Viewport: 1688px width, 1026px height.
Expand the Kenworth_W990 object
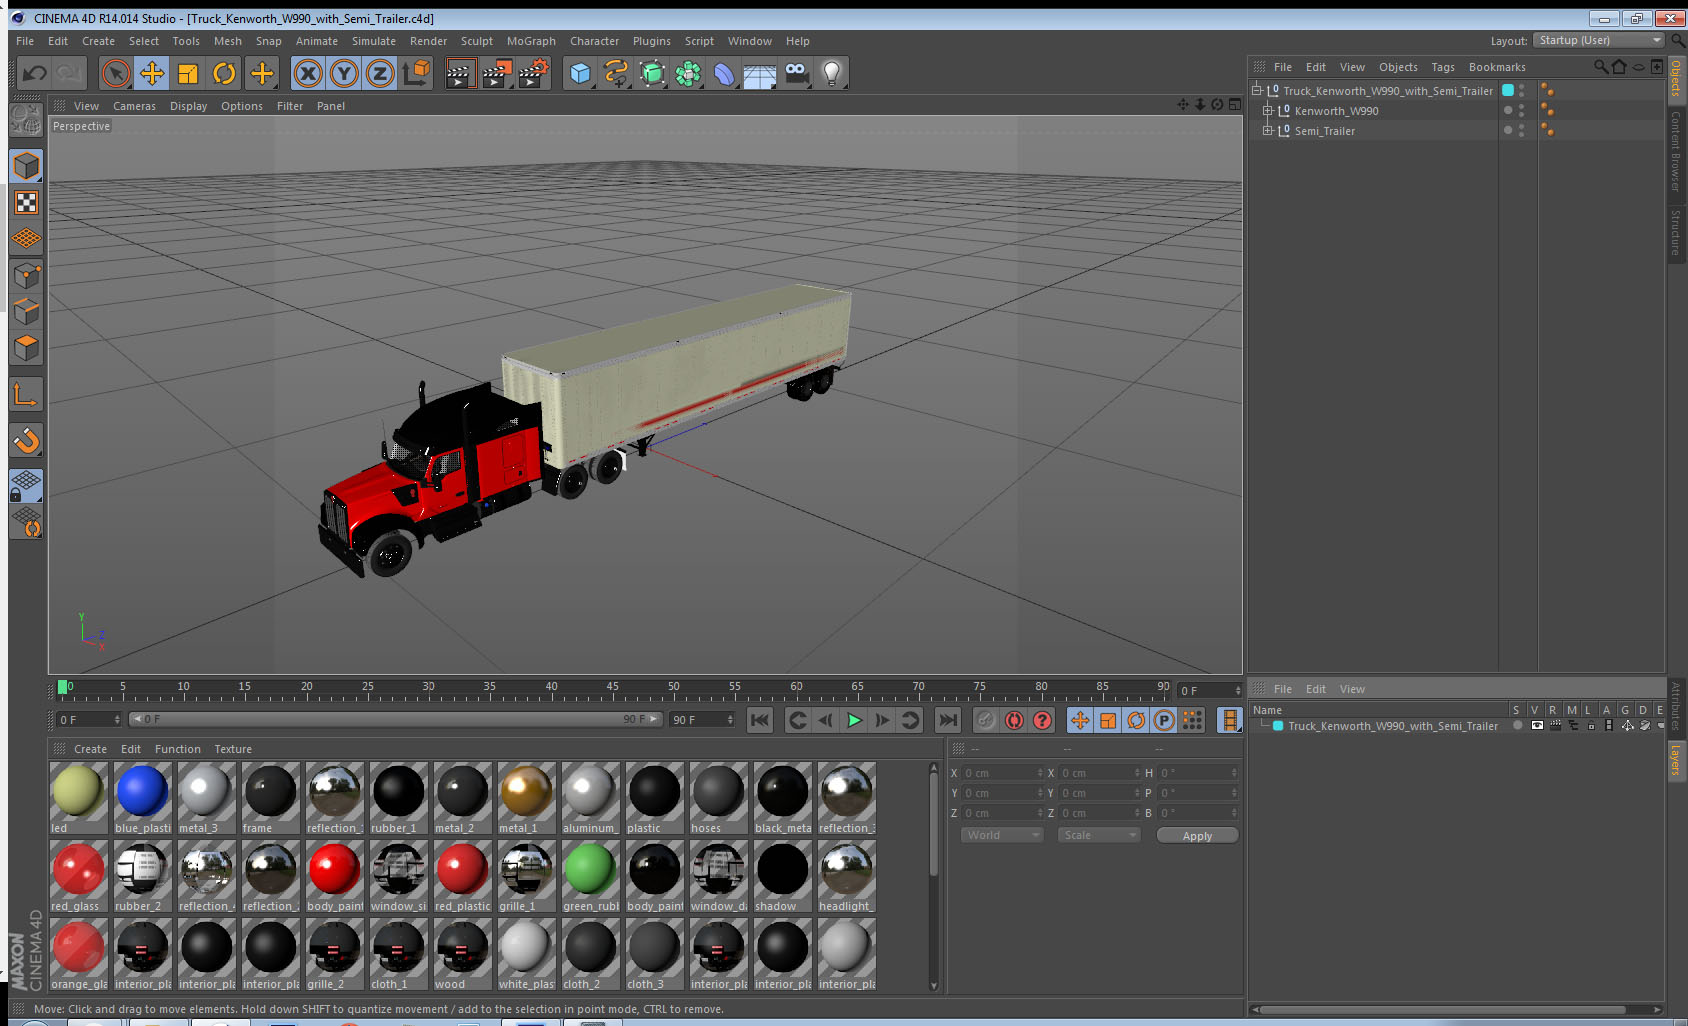tap(1267, 111)
